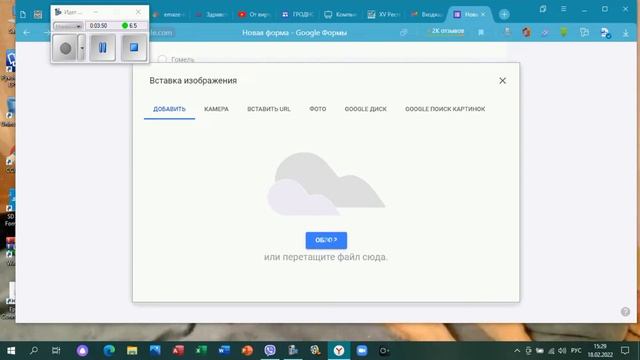Open Windows taskbar search
The width and height of the screenshot is (640, 360).
(34, 351)
